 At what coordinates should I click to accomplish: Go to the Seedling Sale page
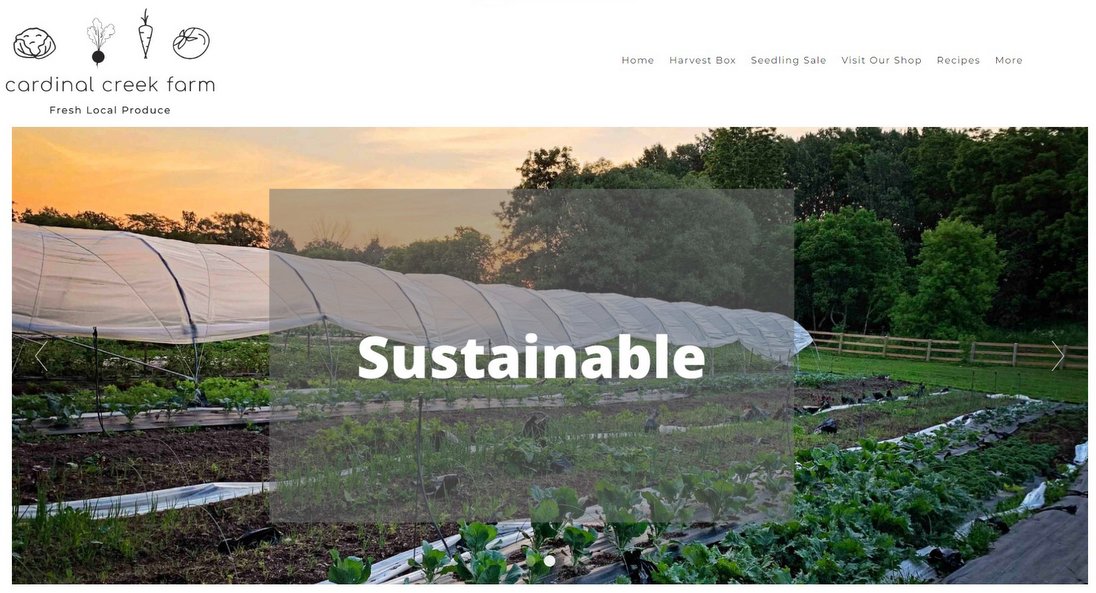pos(788,60)
